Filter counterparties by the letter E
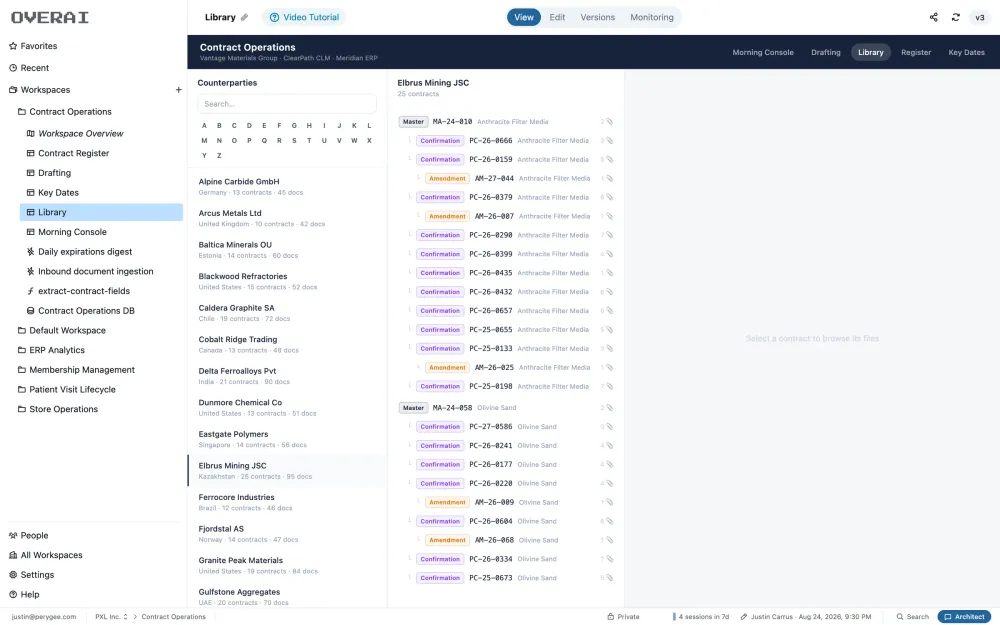The image size is (1000, 625). [264, 126]
